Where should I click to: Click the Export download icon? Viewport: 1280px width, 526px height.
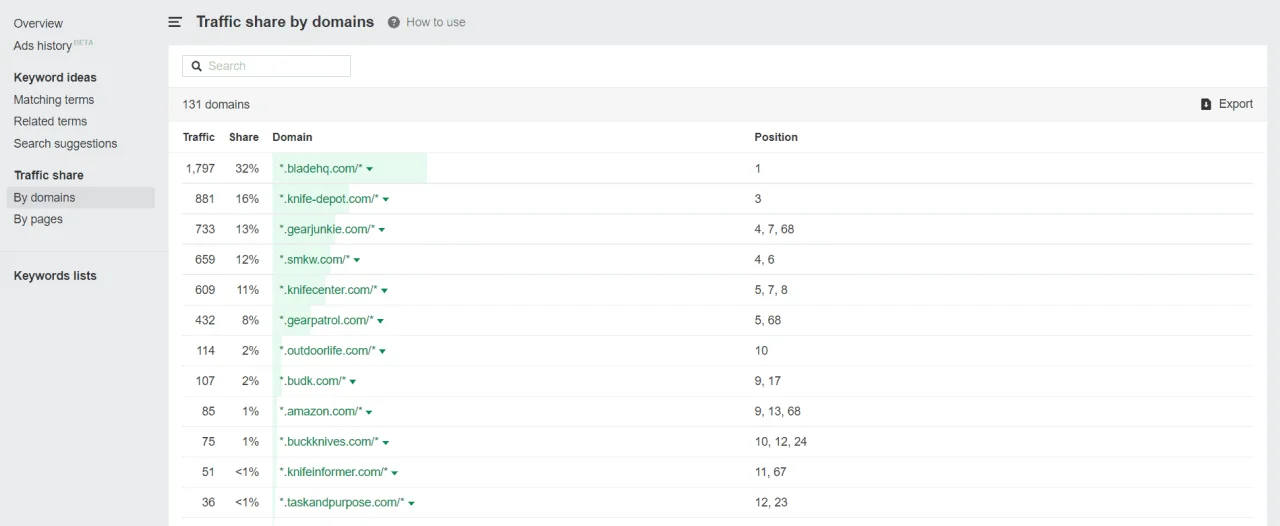1206,104
